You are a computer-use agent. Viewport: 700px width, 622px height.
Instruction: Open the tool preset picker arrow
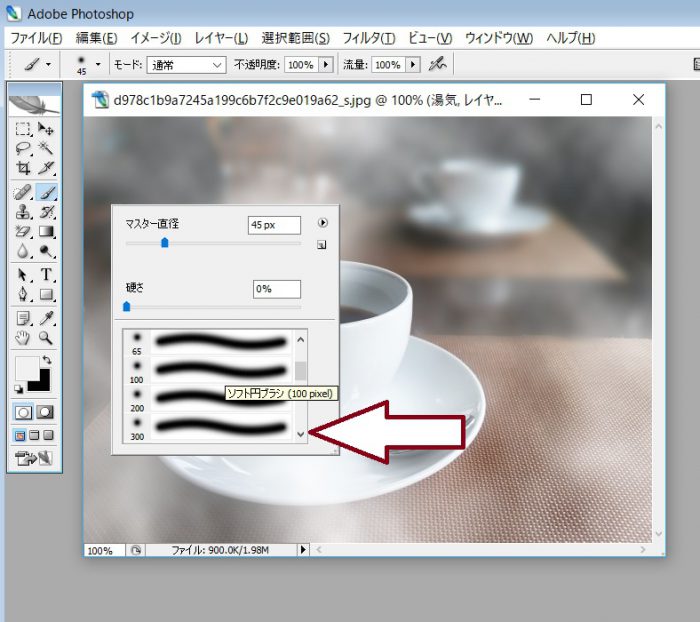pos(49,65)
